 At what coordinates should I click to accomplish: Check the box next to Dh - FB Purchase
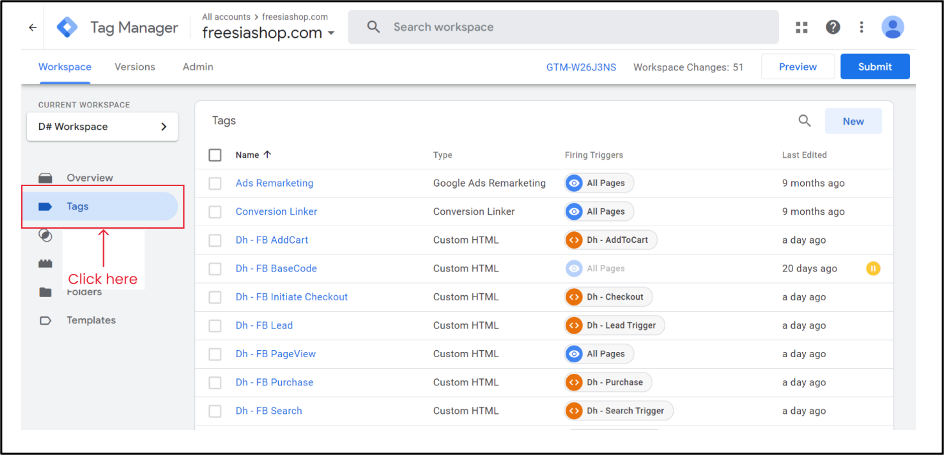click(x=215, y=383)
